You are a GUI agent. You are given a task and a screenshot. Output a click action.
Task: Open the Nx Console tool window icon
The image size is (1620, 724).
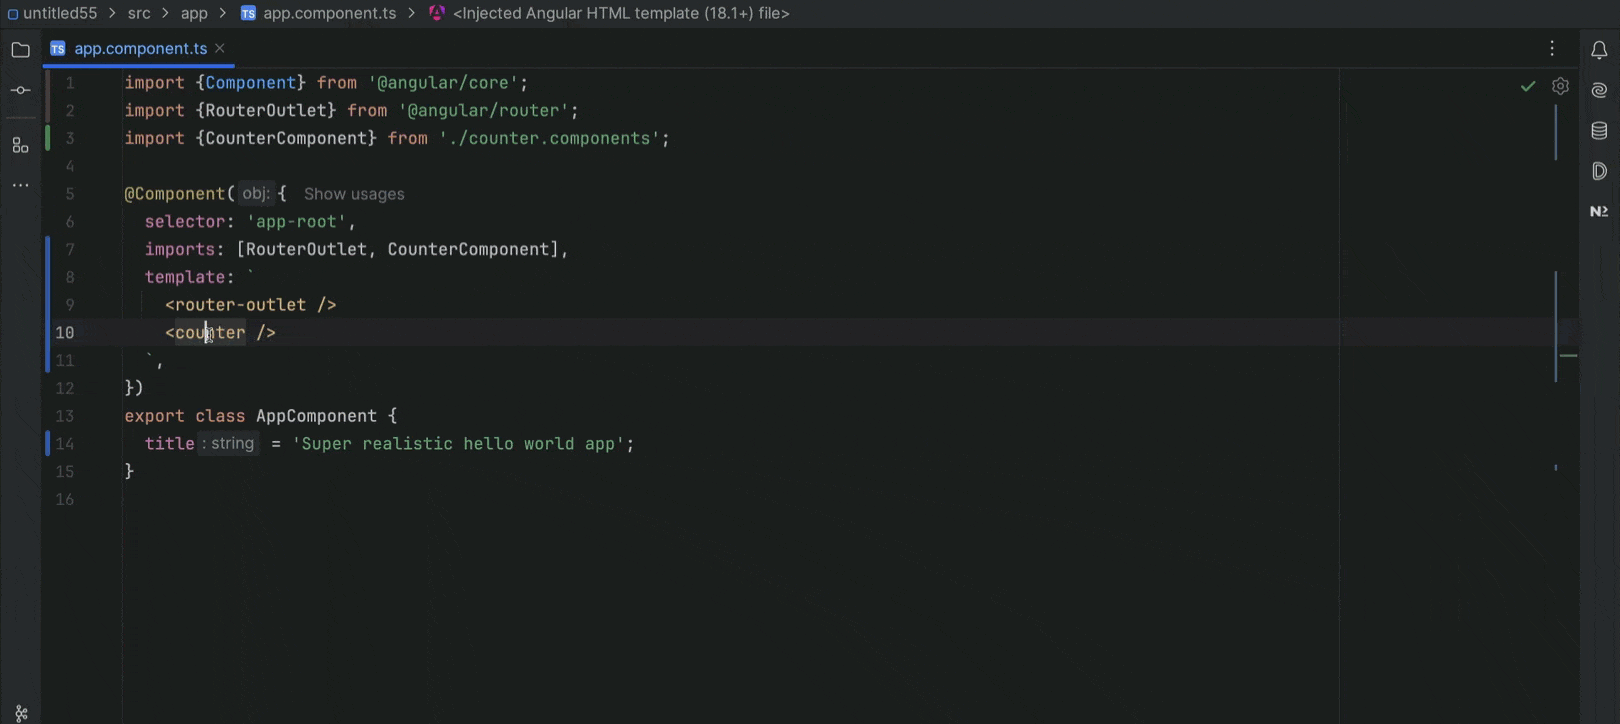coord(1598,210)
